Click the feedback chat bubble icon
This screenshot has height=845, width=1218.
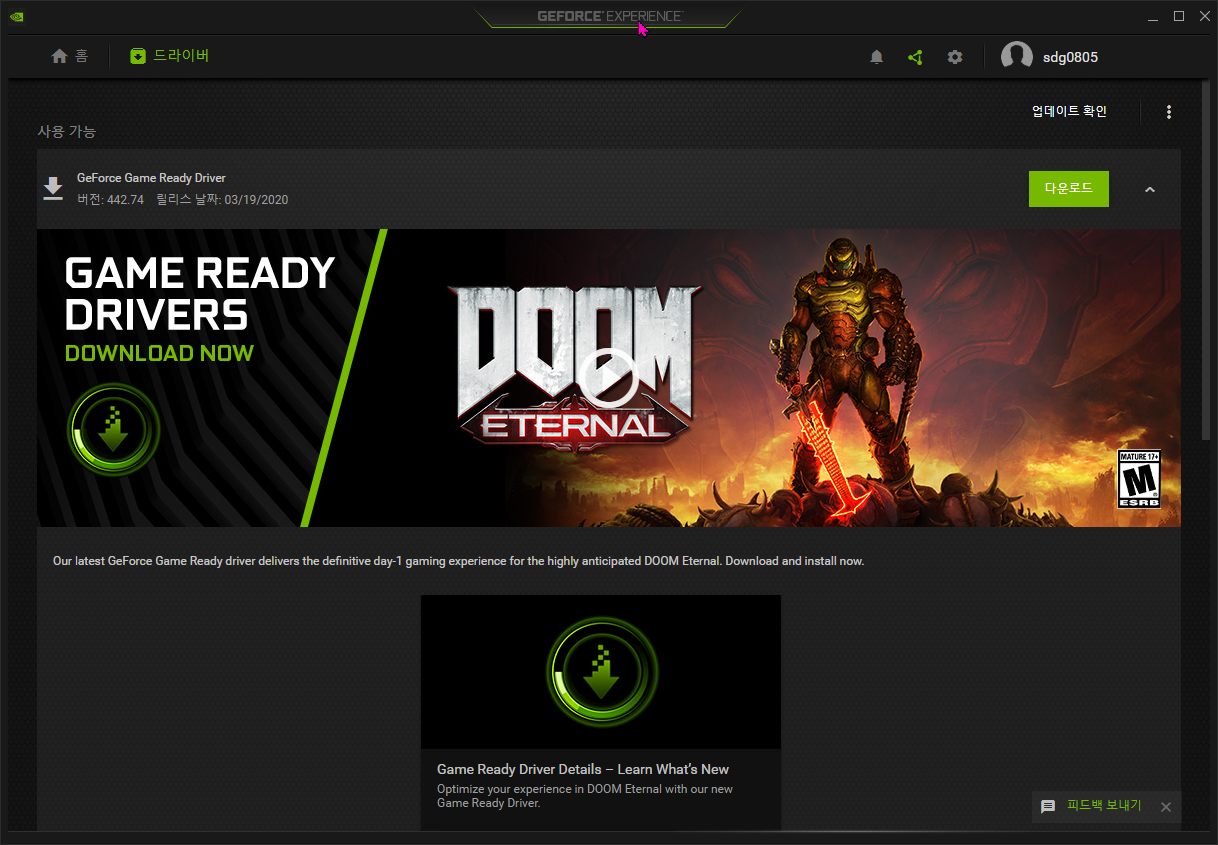[1048, 806]
